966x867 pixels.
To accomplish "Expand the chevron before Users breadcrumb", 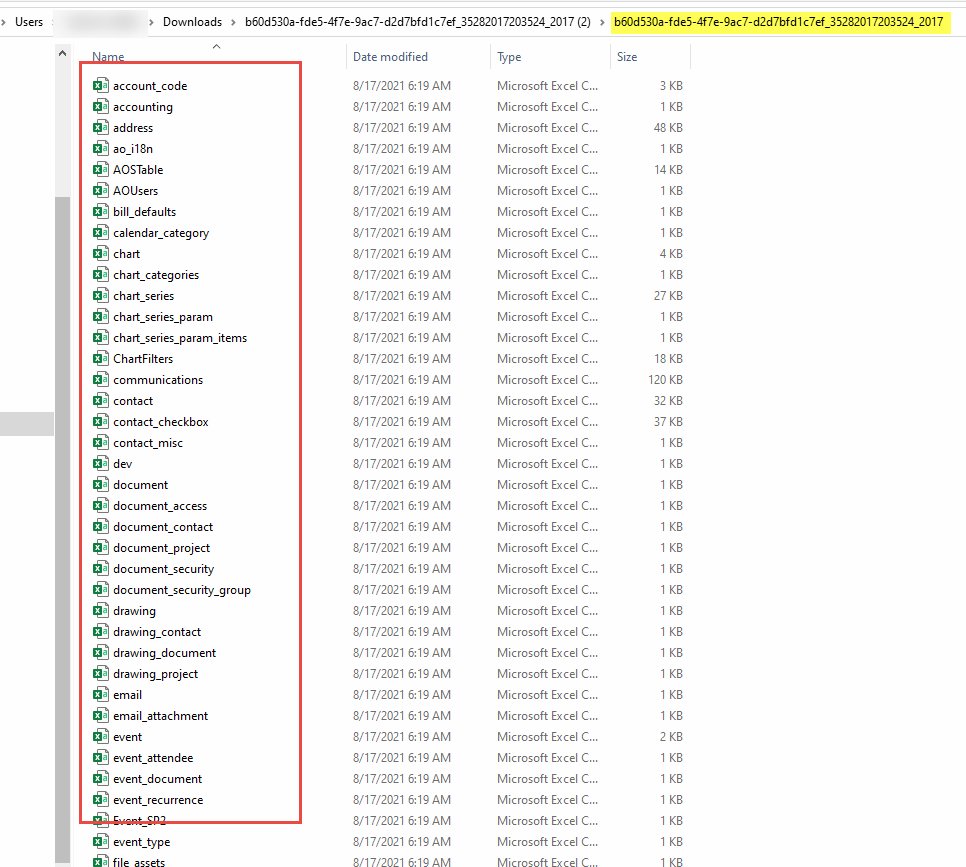I will coord(4,22).
